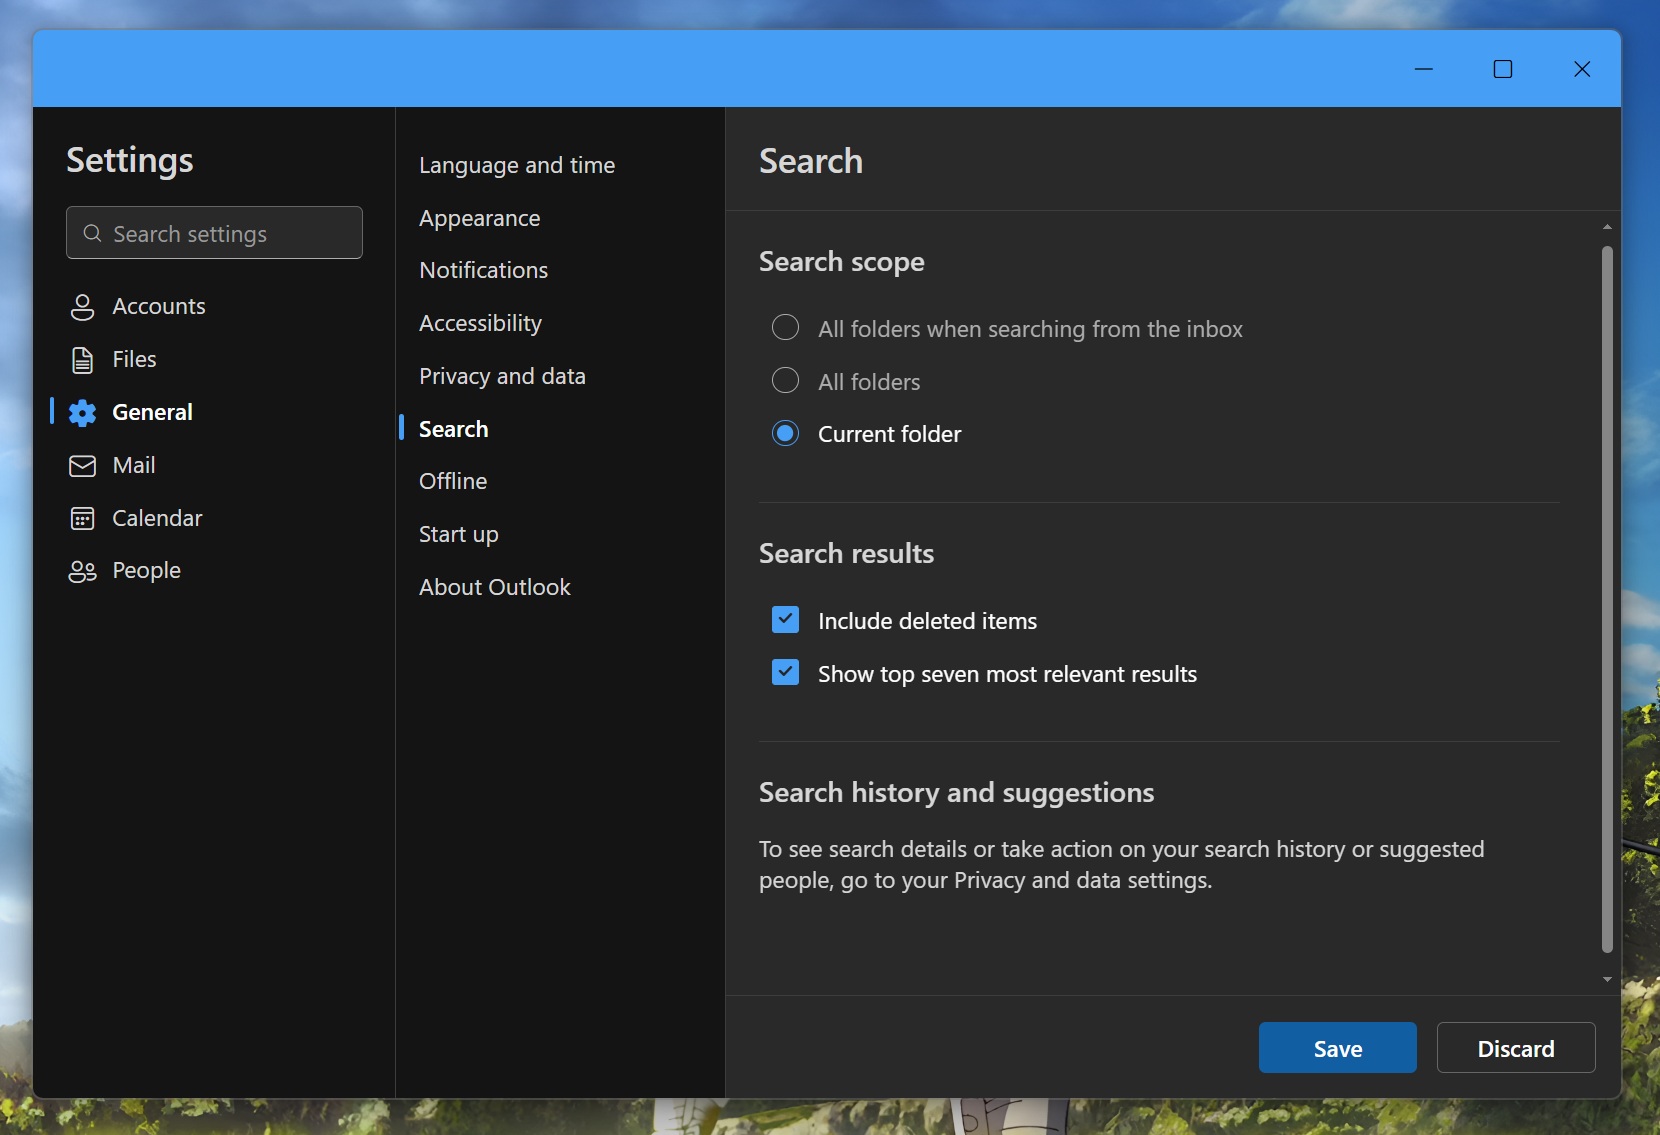This screenshot has height=1135, width=1660.
Task: Open the Privacy and data section
Action: 503,376
